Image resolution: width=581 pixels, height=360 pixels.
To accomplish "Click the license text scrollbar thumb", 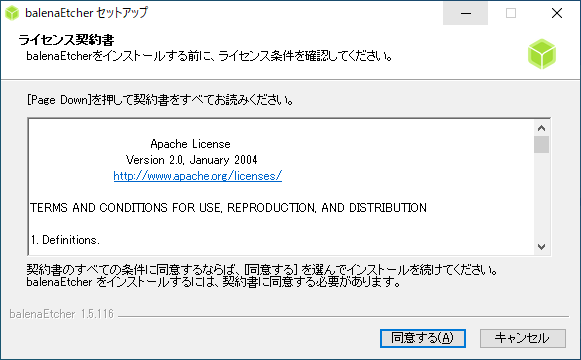I will pos(541,144).
